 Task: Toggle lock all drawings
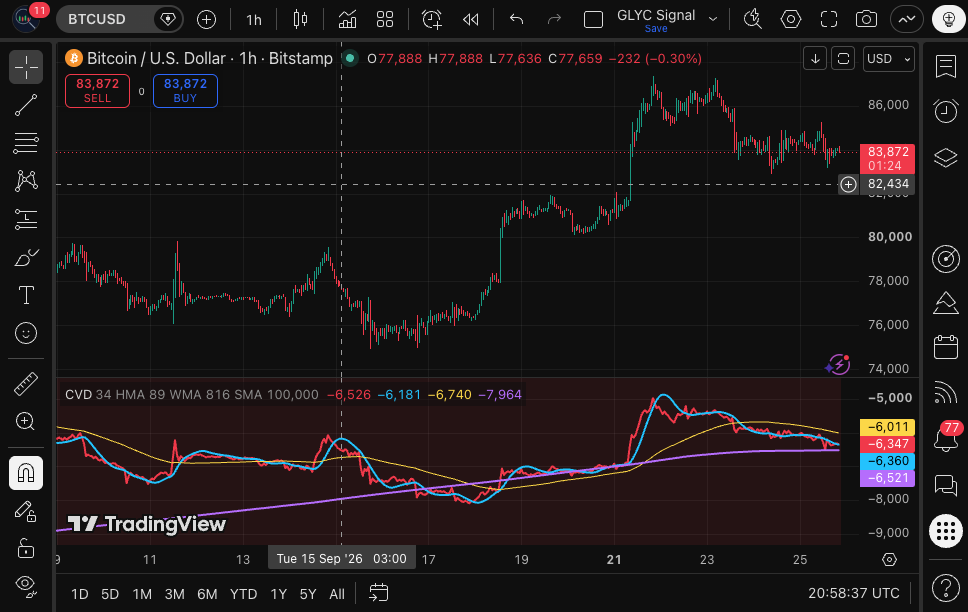(x=26, y=548)
